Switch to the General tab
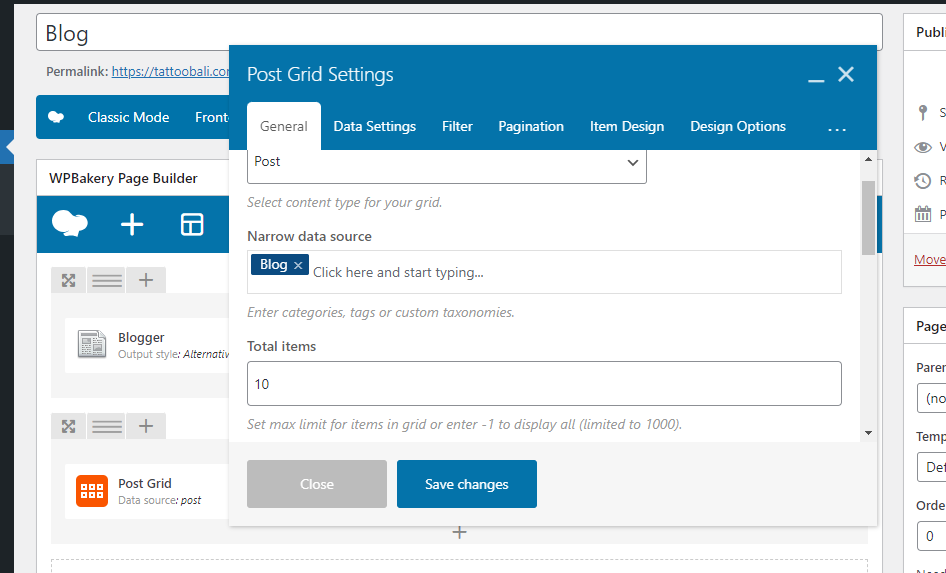 point(284,126)
